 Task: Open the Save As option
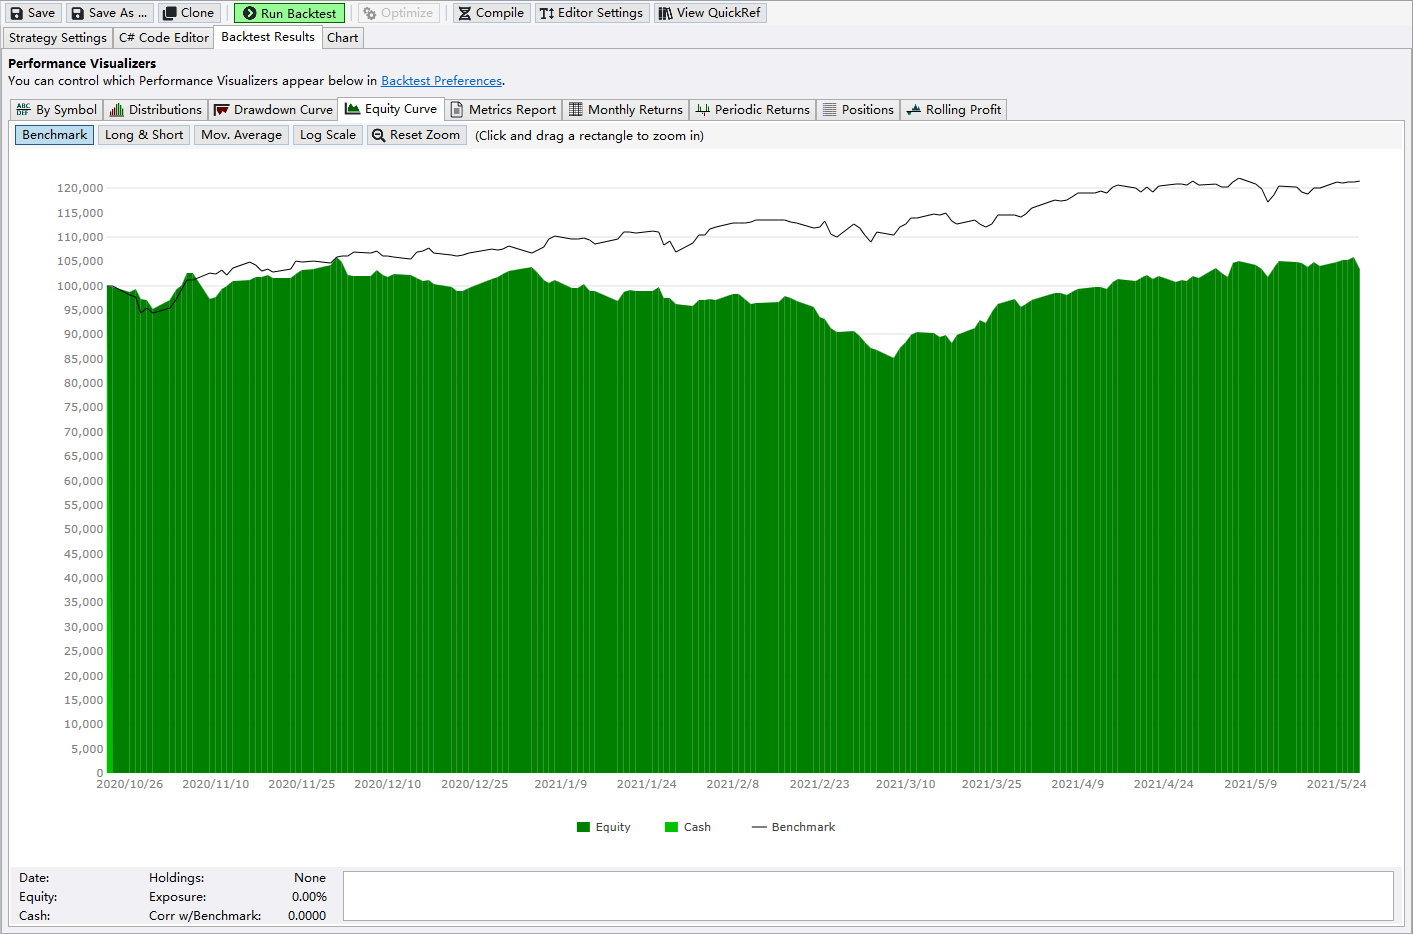click(x=109, y=13)
